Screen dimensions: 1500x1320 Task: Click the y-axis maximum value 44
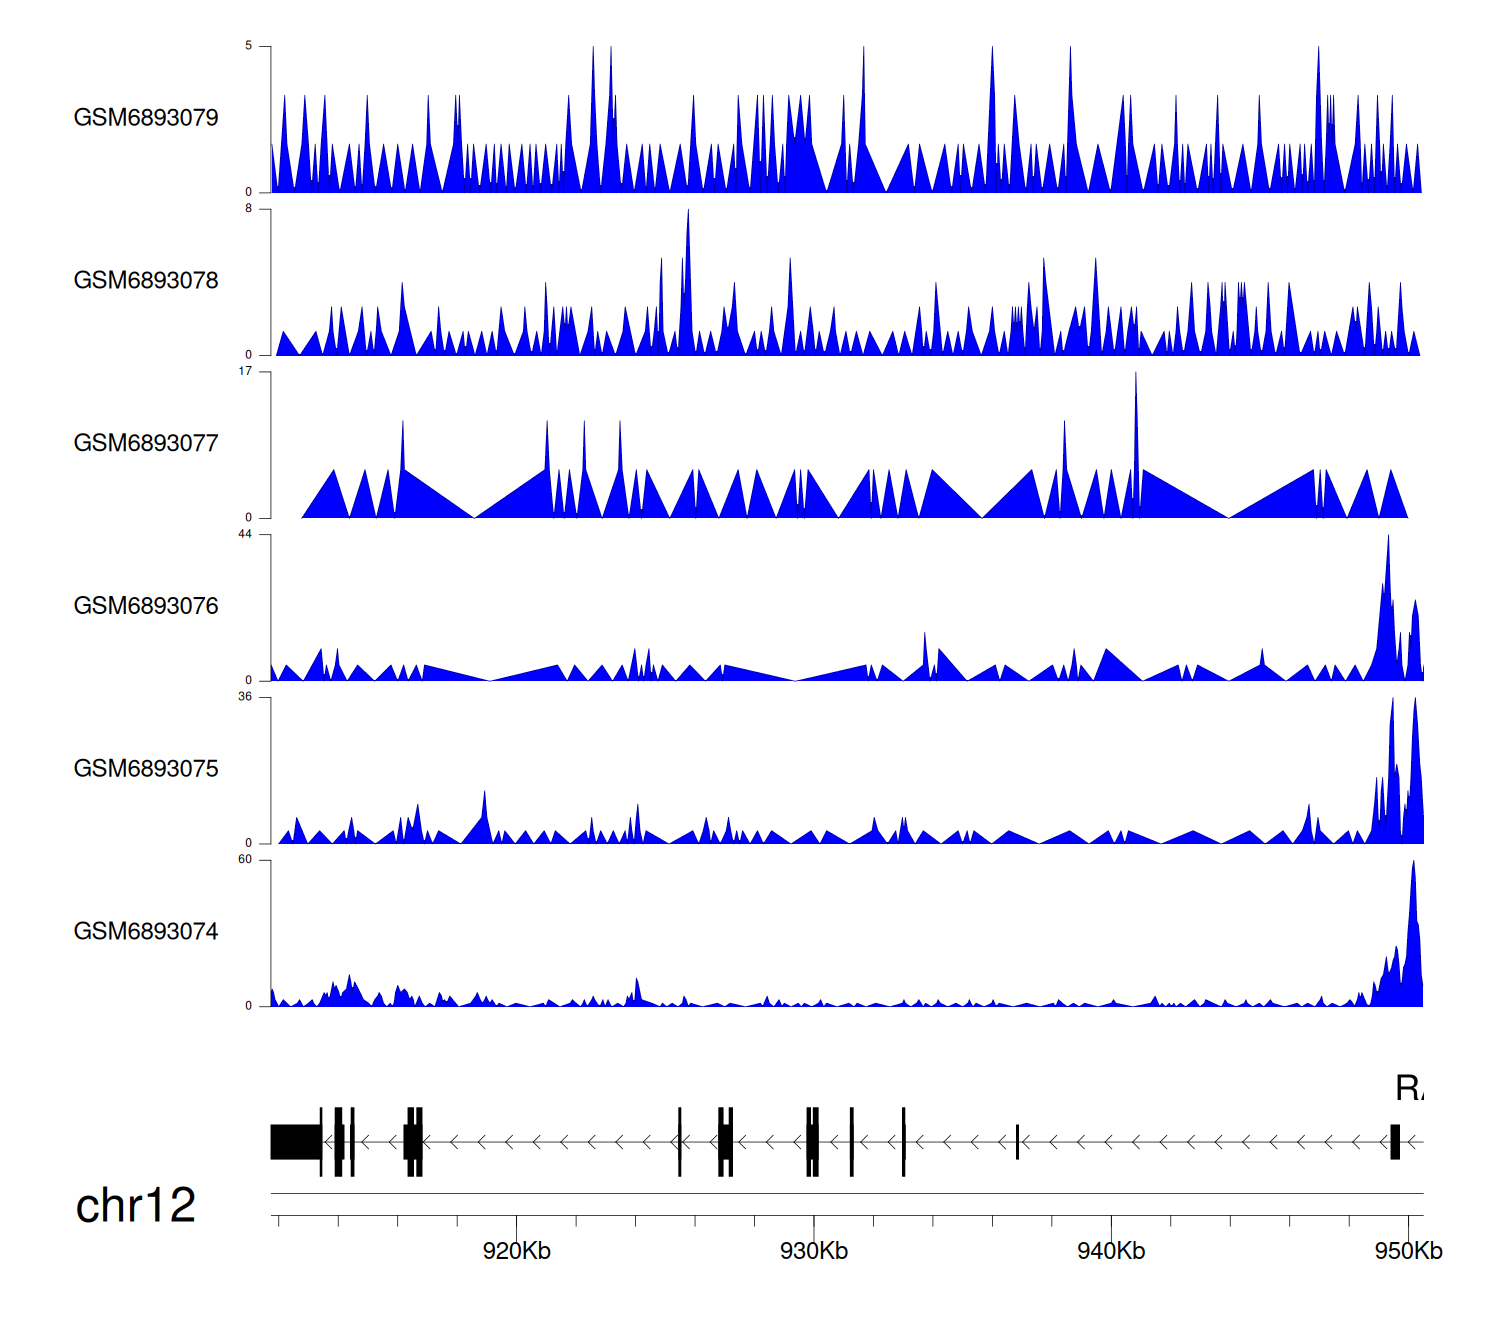(245, 535)
